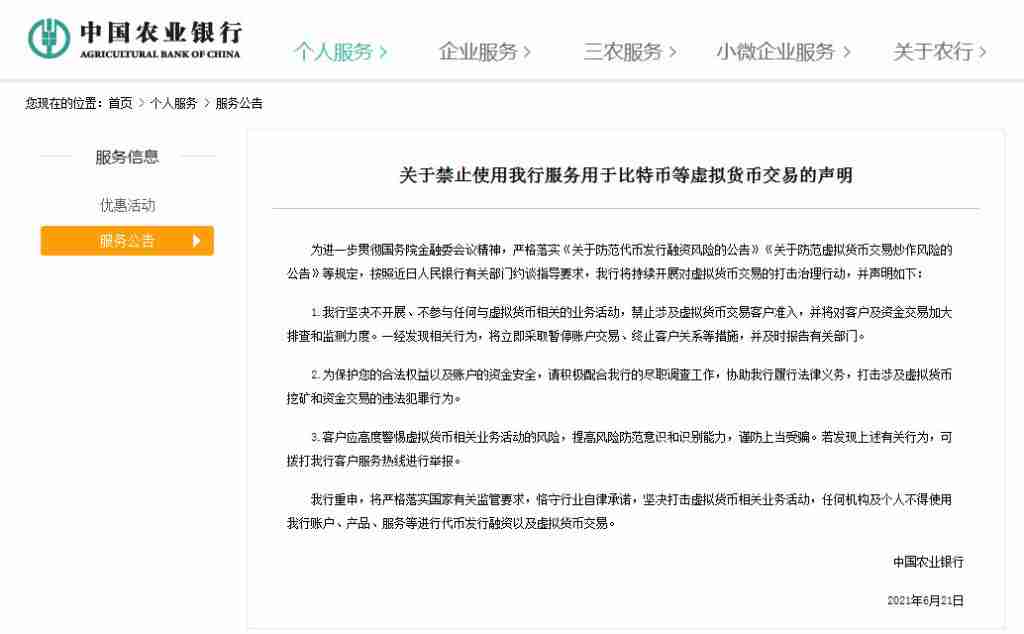Select 优惠活动 in the sidebar
The width and height of the screenshot is (1024, 634).
click(x=127, y=205)
